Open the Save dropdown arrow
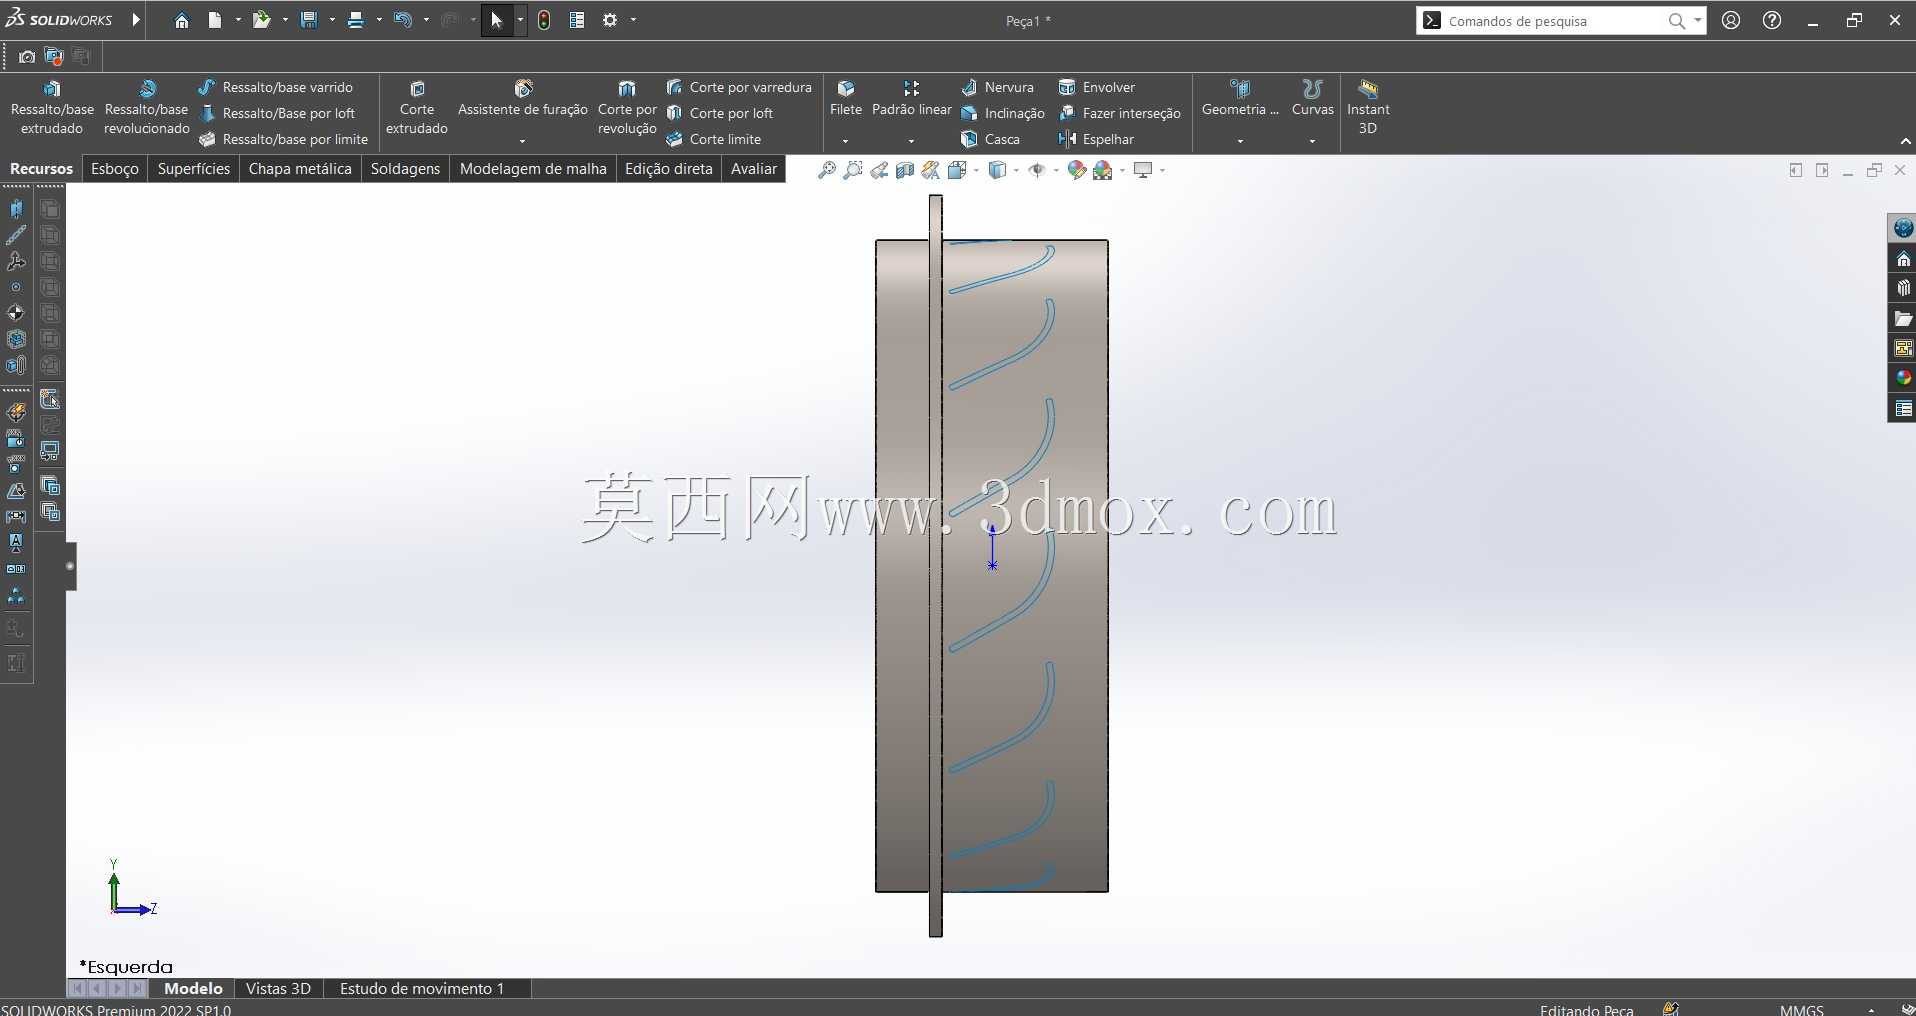This screenshot has width=1916, height=1016. (332, 20)
